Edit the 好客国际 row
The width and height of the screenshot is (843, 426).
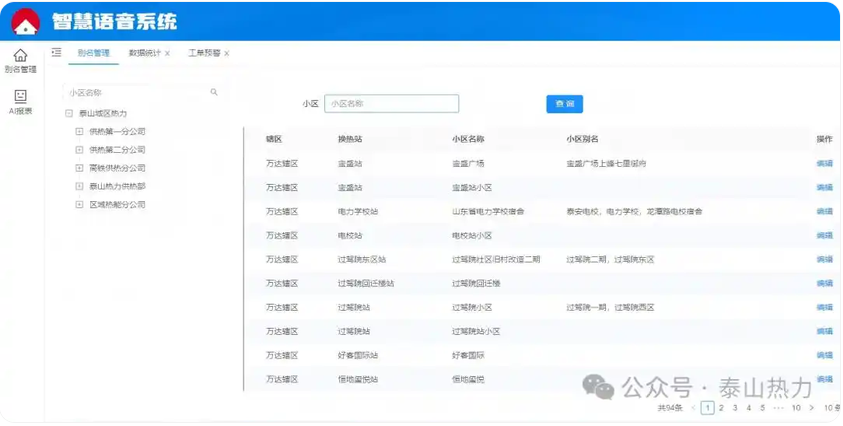pyautogui.click(x=824, y=356)
